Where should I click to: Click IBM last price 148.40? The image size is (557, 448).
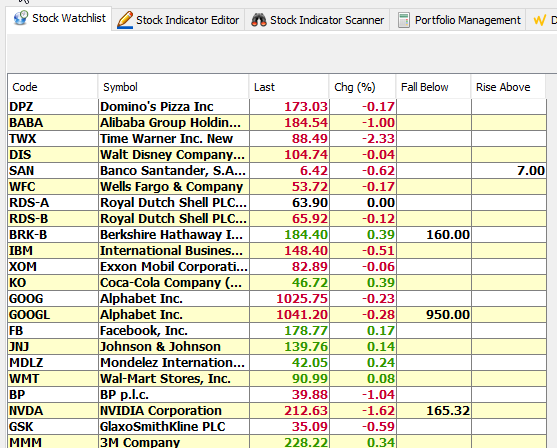tap(290, 250)
